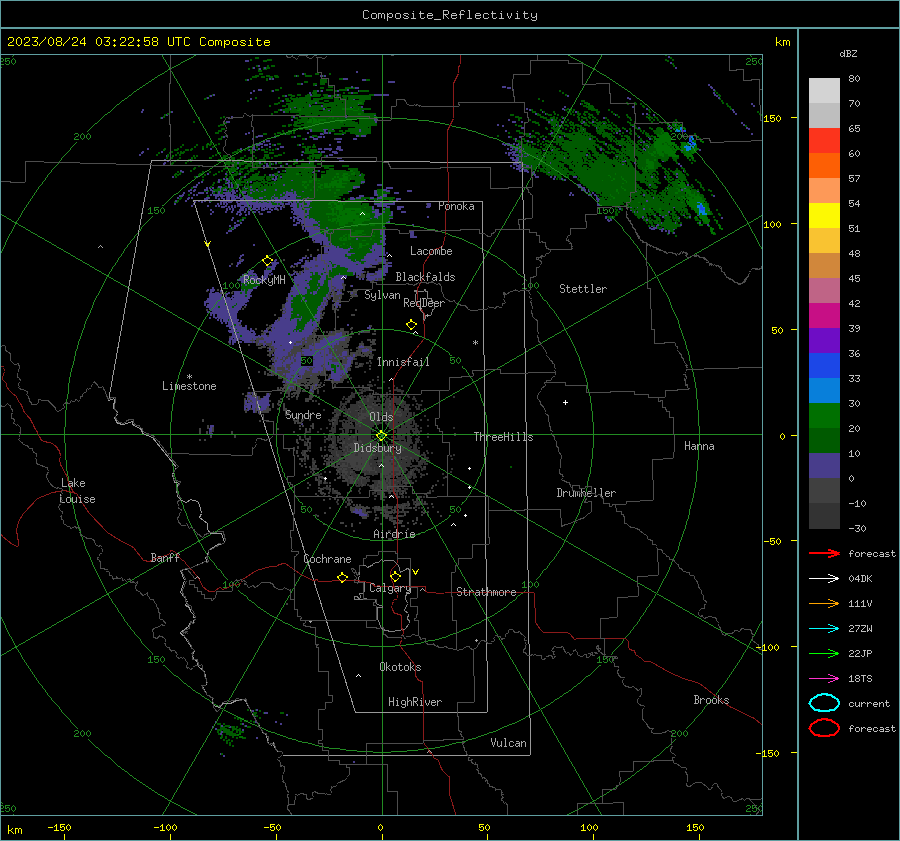Click the Sundre city label
The image size is (900, 841).
point(303,415)
